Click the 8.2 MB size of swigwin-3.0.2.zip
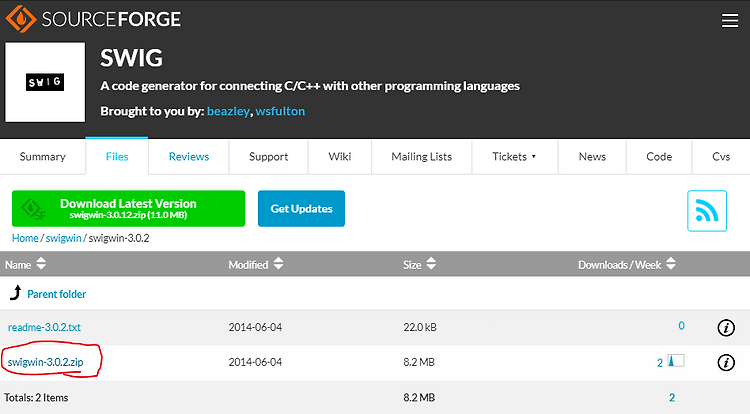The image size is (750, 414). point(419,362)
